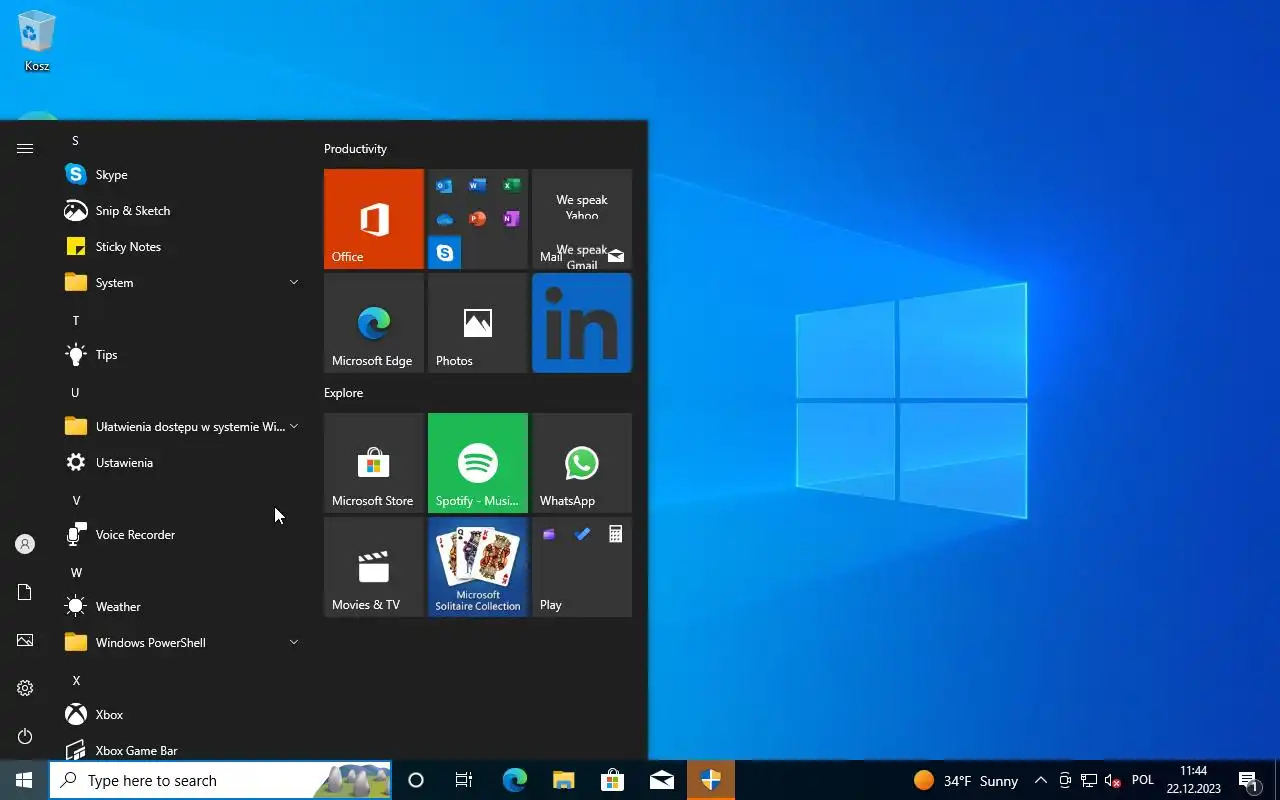The width and height of the screenshot is (1280, 800).
Task: Expand the System folder
Action: (182, 283)
